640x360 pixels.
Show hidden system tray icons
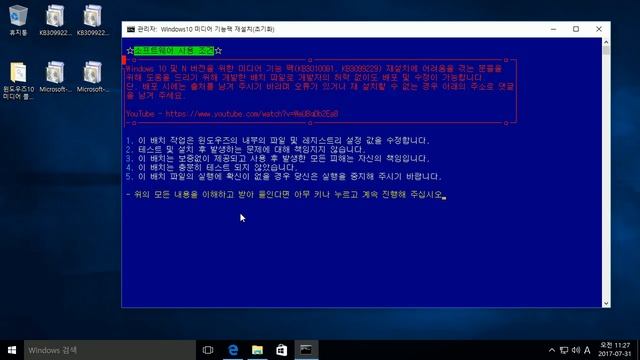click(552, 350)
